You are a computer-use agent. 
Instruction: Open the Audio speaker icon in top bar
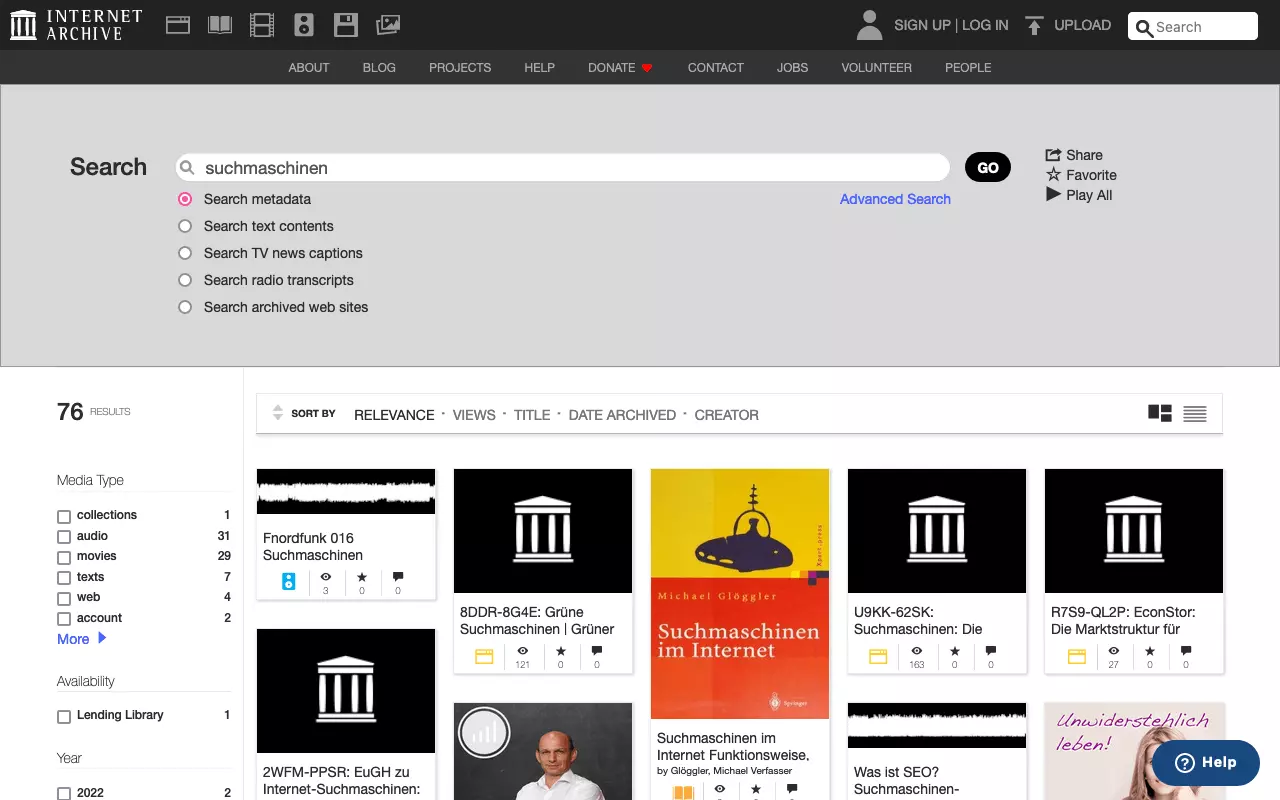[304, 25]
